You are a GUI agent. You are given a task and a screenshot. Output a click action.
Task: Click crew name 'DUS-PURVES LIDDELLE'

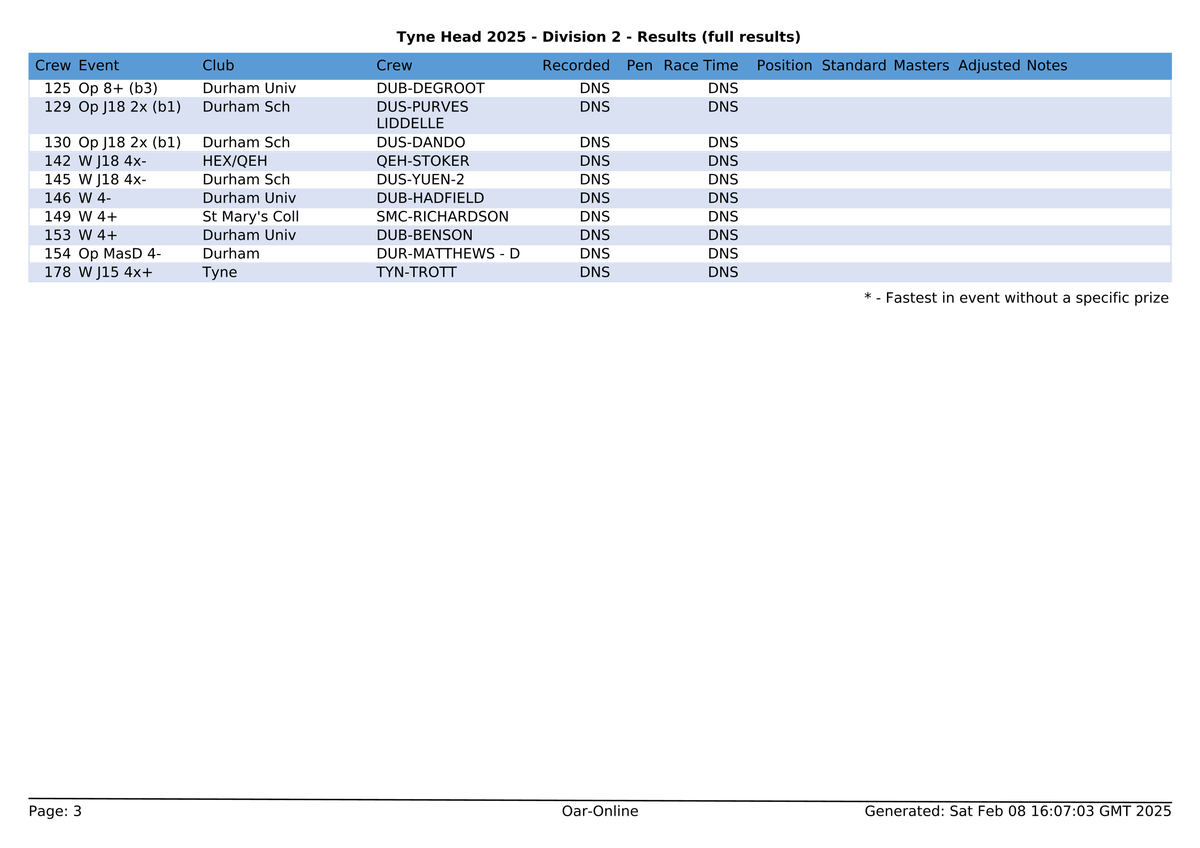click(x=422, y=115)
